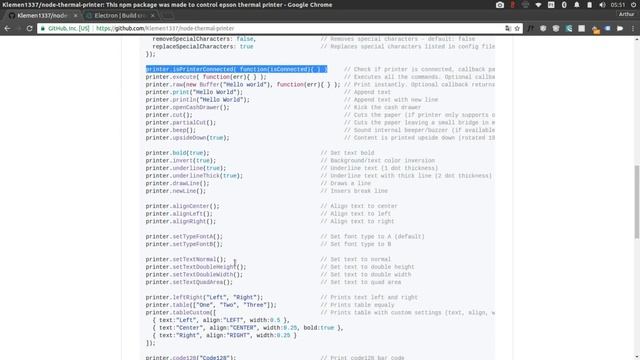
Task: Open the camera indicator in the top panel
Action: pyautogui.click(x=500, y=5)
